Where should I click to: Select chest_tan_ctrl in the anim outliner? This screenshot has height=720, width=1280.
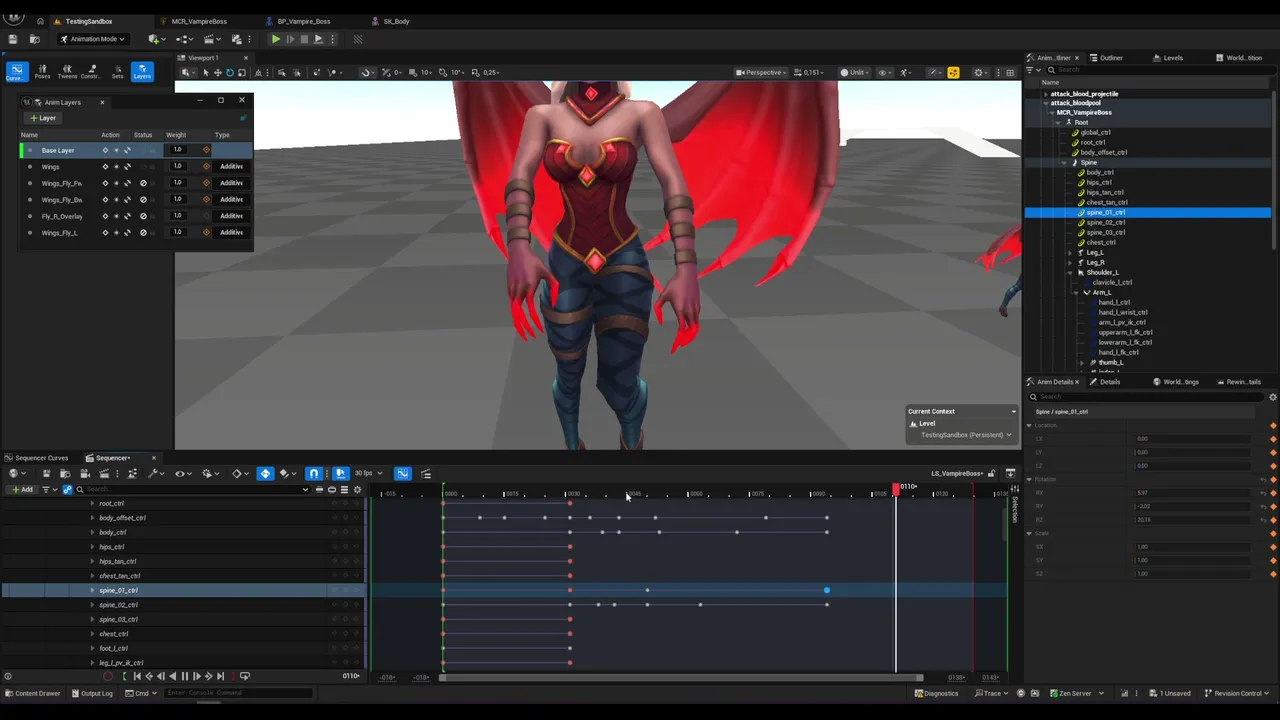pyautogui.click(x=1107, y=203)
